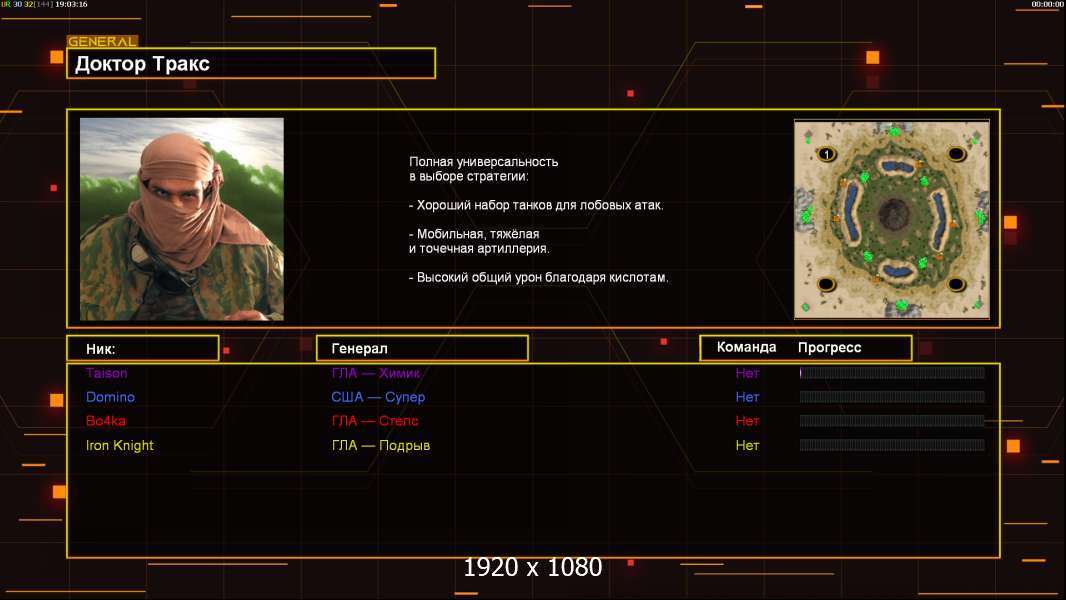Click the Ник: column header

[x=143, y=349]
